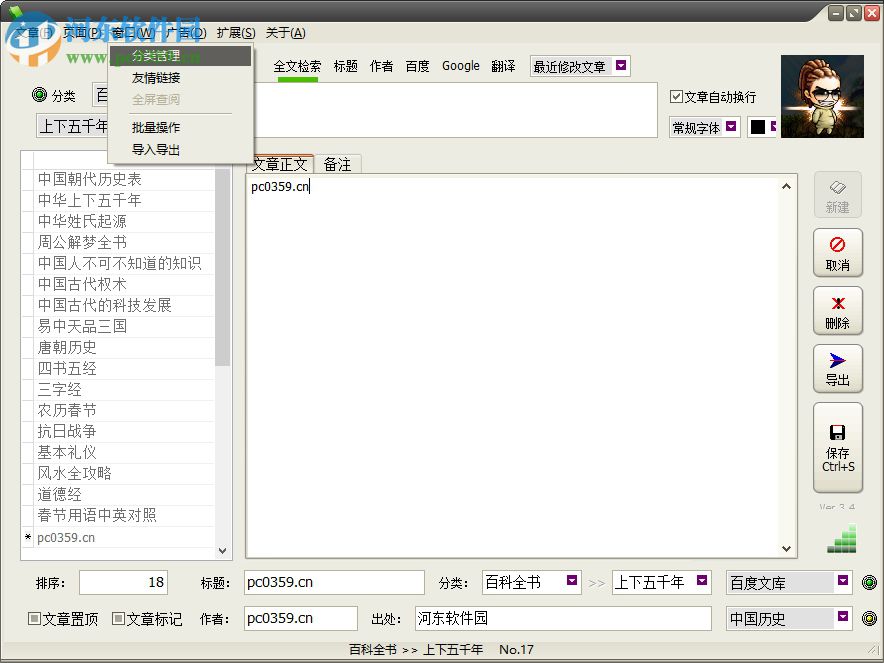Click the Google search option
This screenshot has width=884, height=663.
460,65
